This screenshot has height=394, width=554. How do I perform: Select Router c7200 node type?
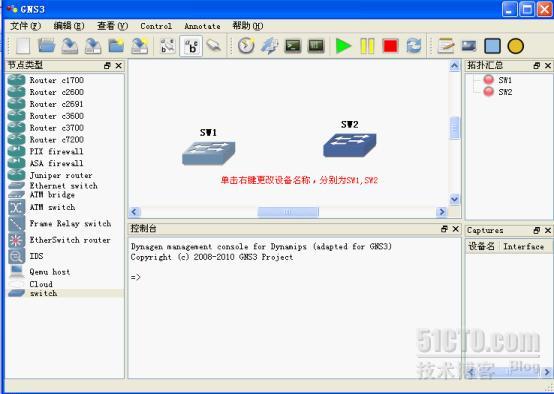click(x=65, y=140)
